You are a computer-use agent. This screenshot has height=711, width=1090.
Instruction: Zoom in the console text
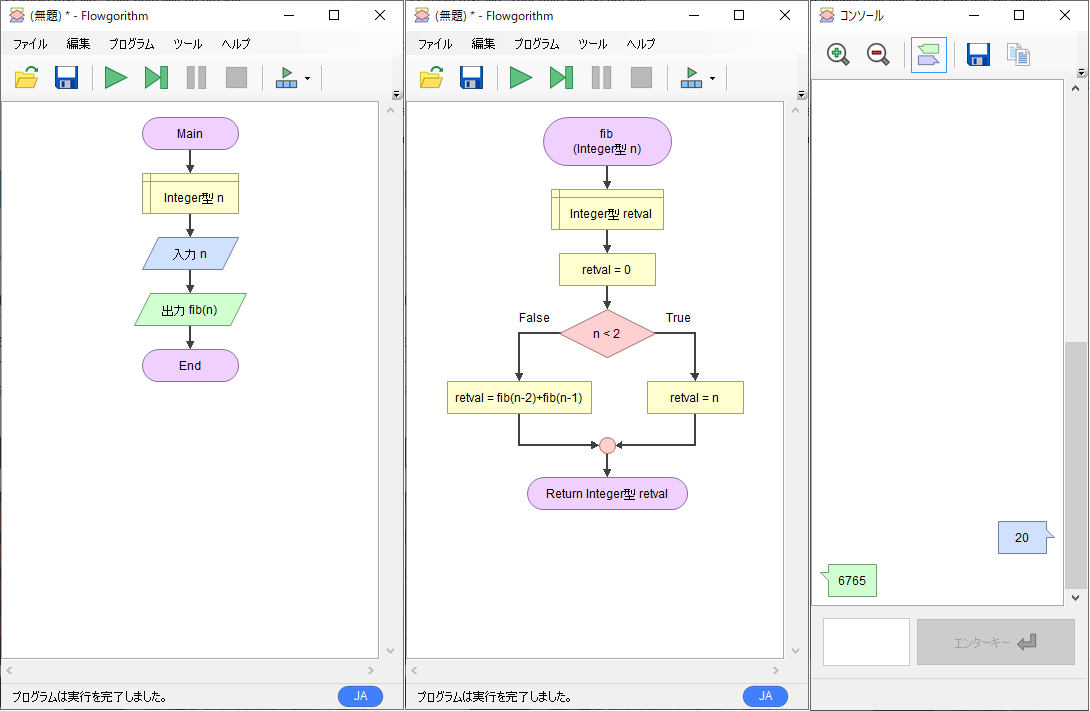click(x=838, y=54)
